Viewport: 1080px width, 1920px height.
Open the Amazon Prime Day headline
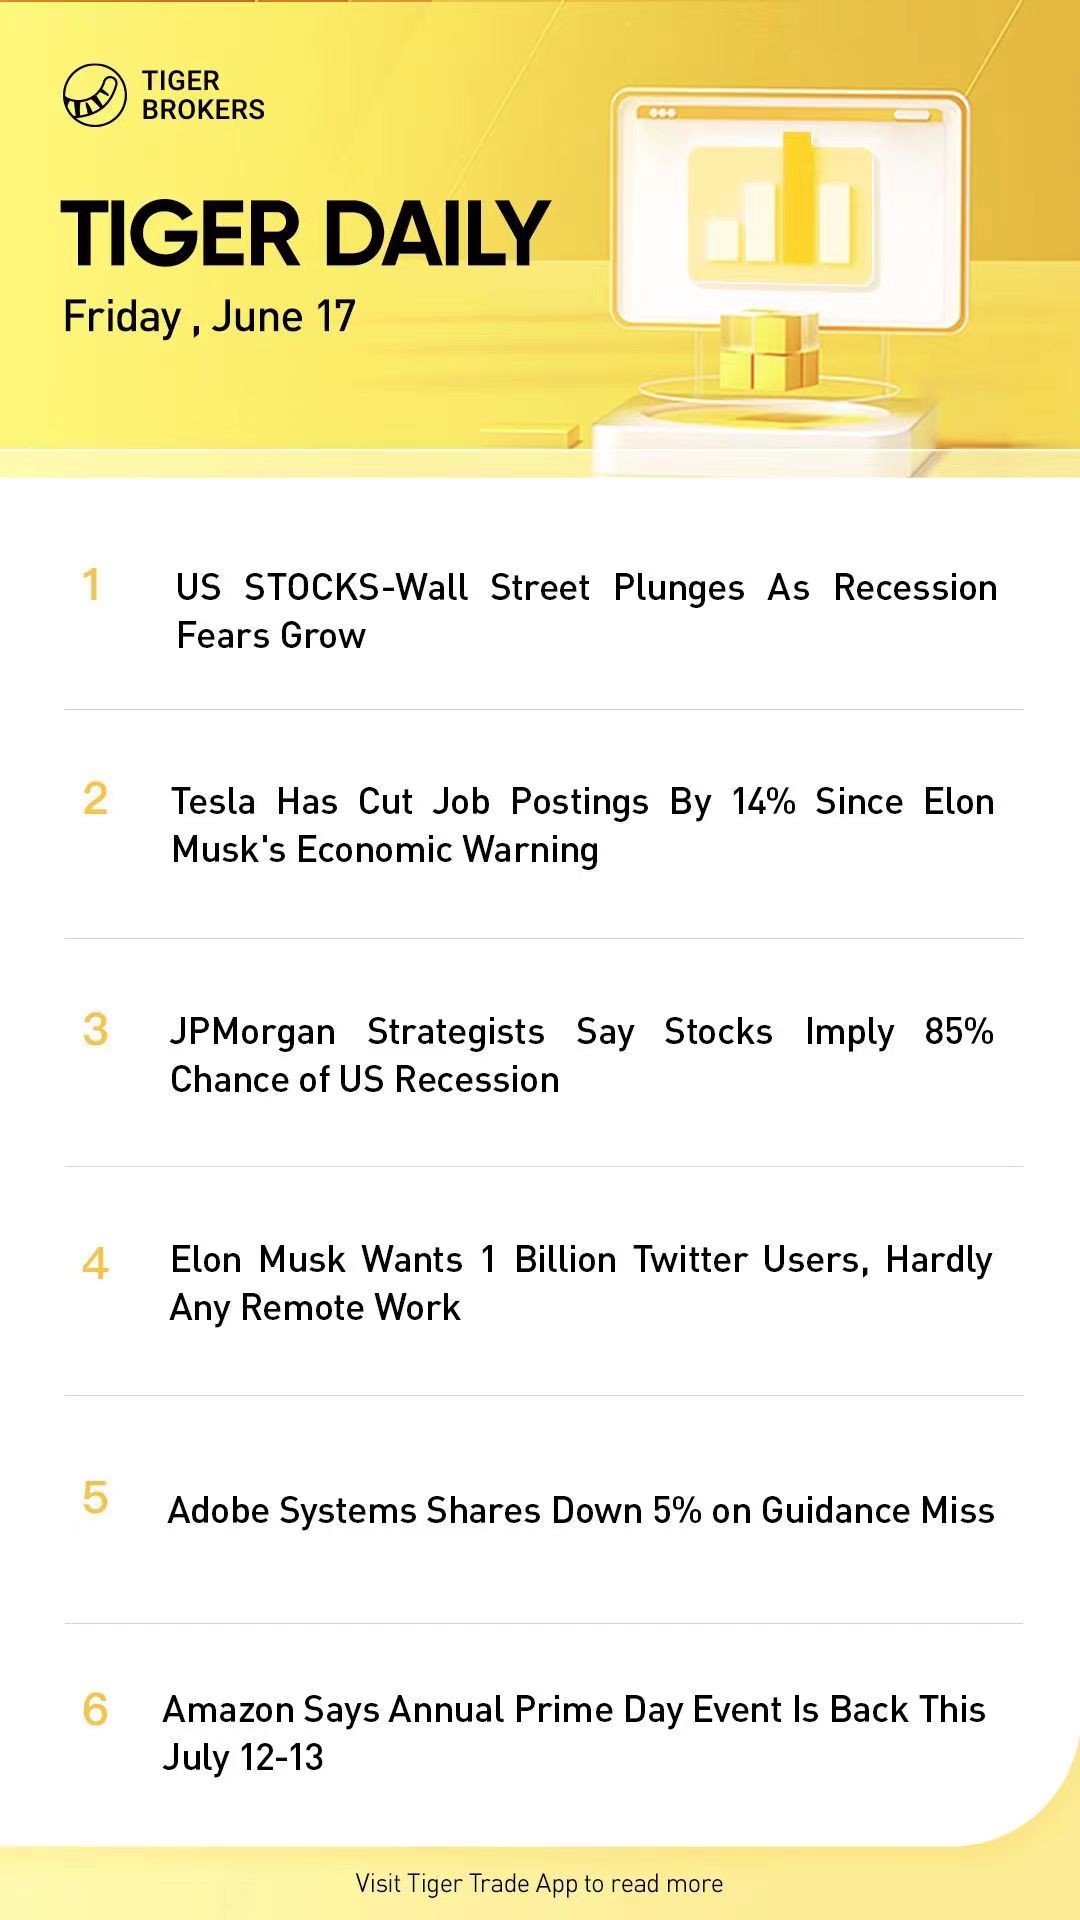click(x=574, y=1733)
